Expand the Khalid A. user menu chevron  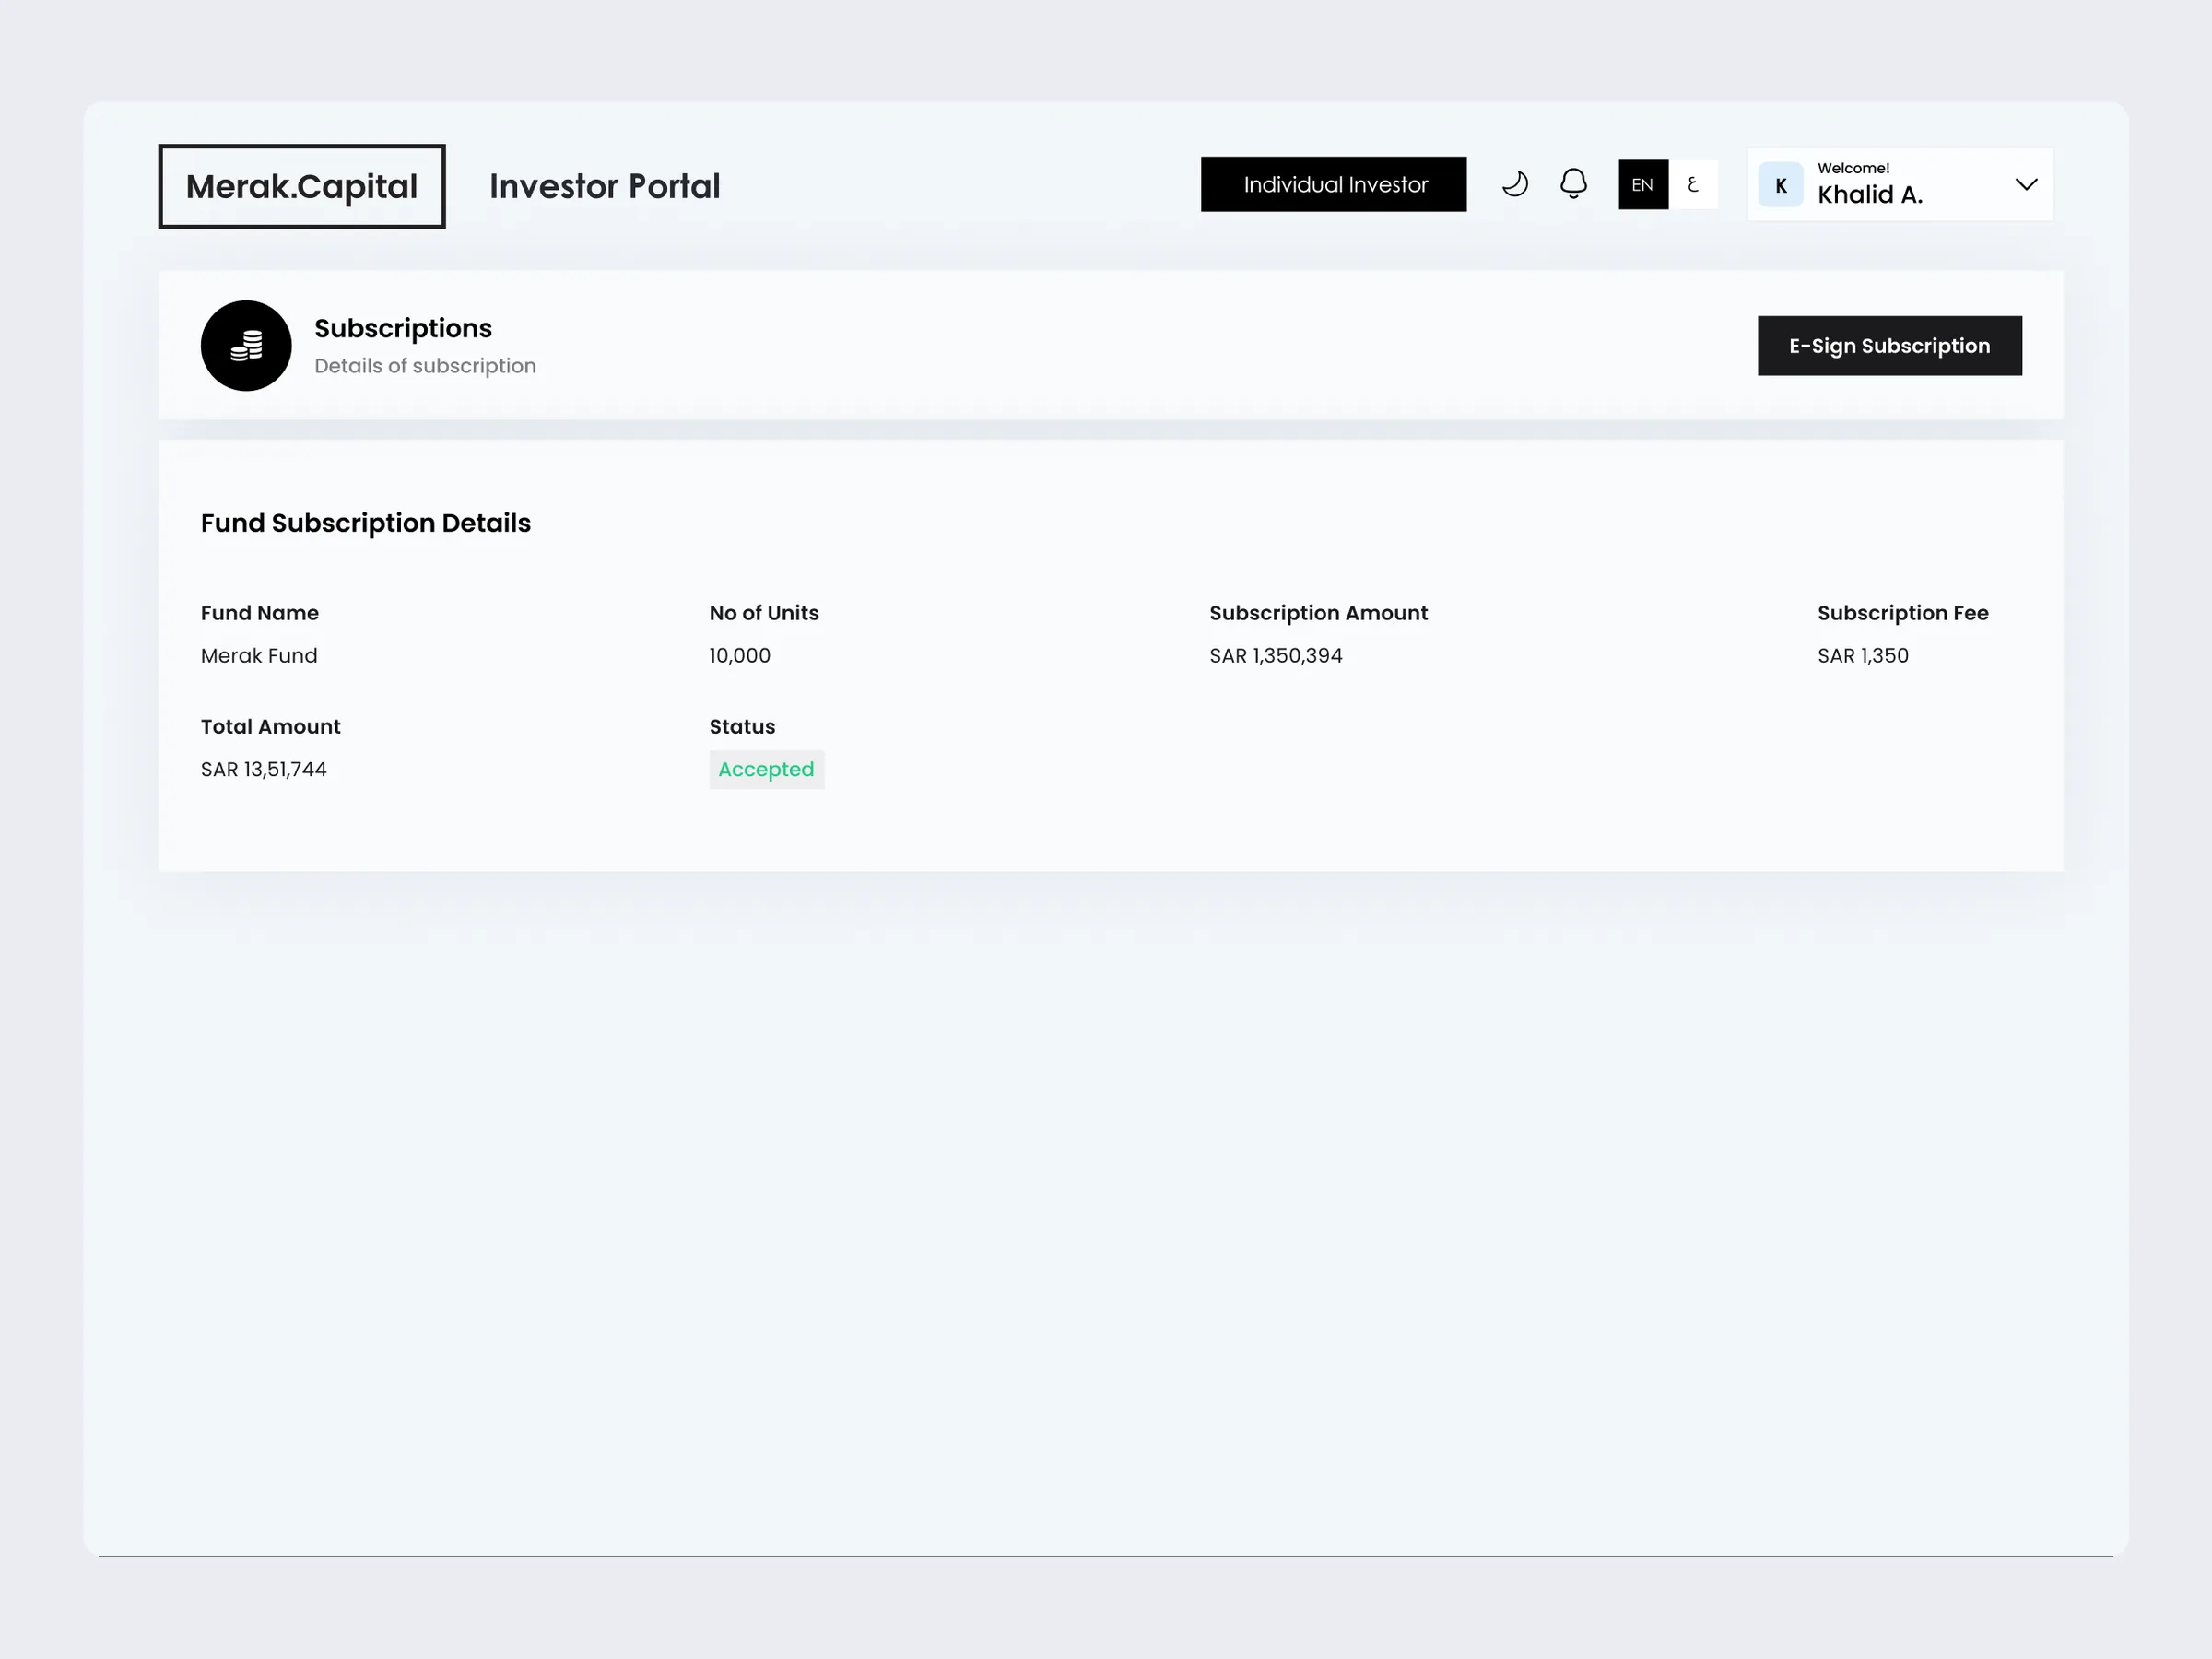2026,184
